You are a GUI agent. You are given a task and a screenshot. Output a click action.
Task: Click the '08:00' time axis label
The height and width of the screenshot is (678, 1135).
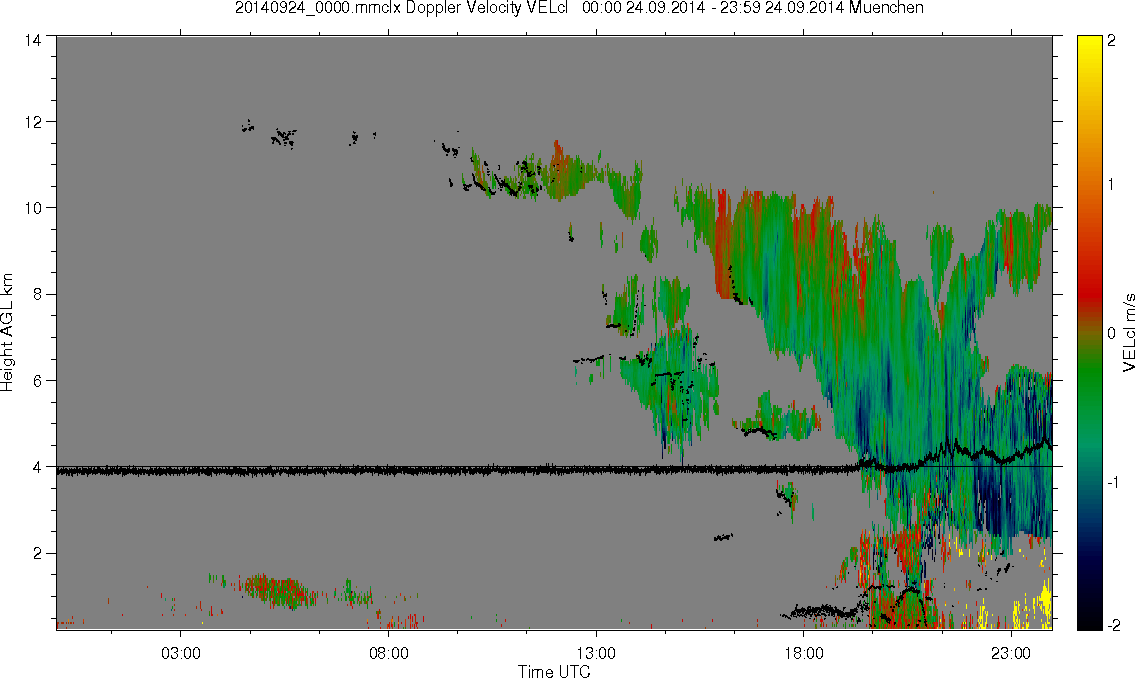[x=389, y=653]
